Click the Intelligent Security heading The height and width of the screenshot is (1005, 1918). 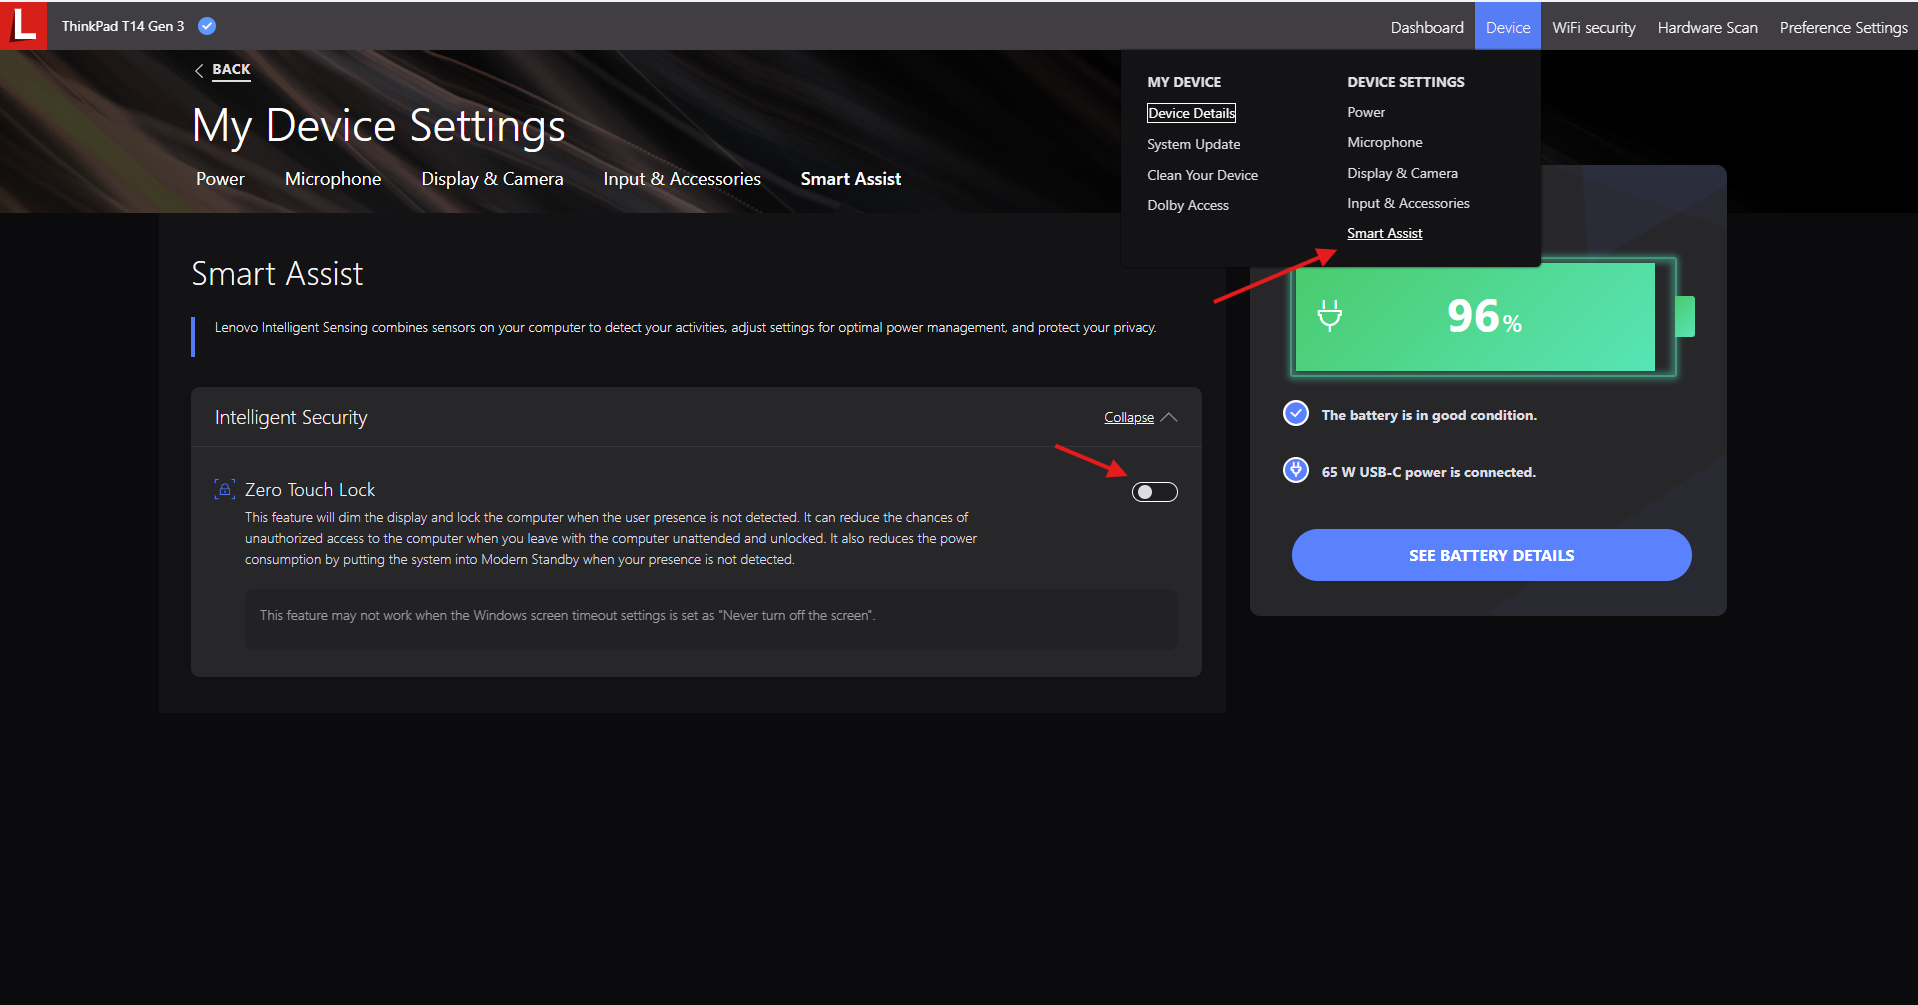point(291,417)
